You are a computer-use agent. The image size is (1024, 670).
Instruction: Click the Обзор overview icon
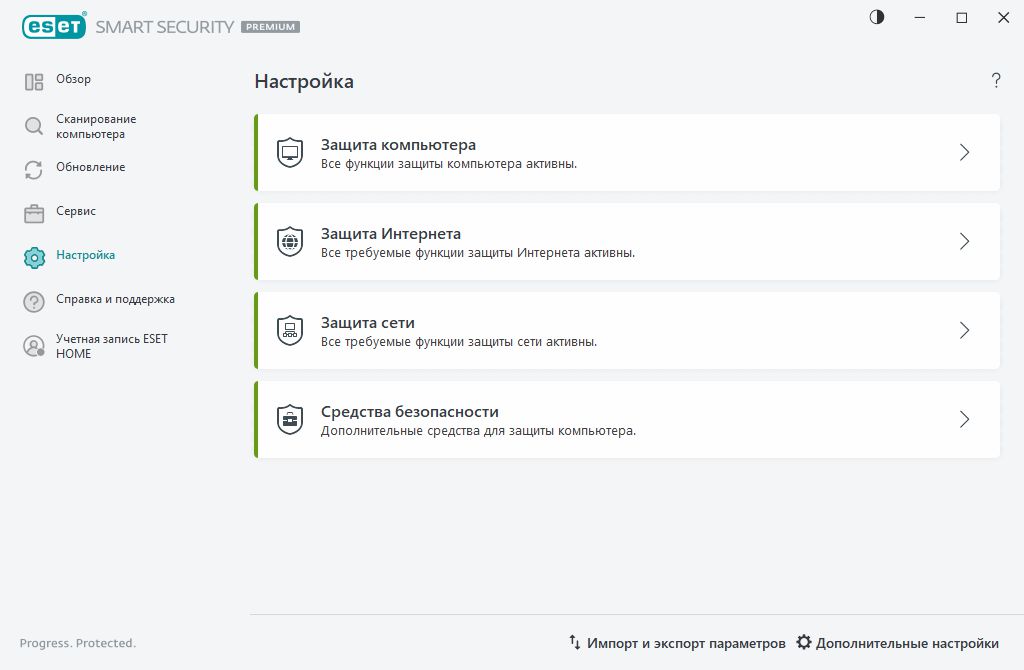[x=33, y=80]
